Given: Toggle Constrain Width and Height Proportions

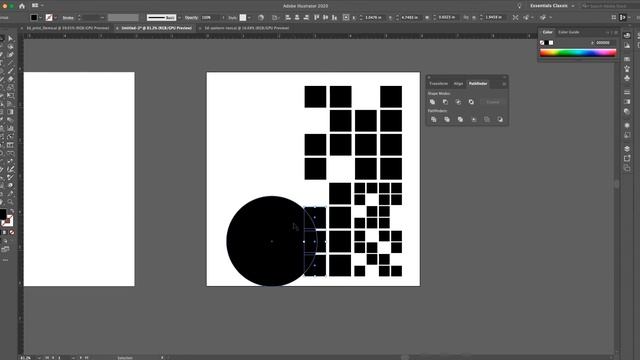Looking at the screenshot, I should point(467,18).
